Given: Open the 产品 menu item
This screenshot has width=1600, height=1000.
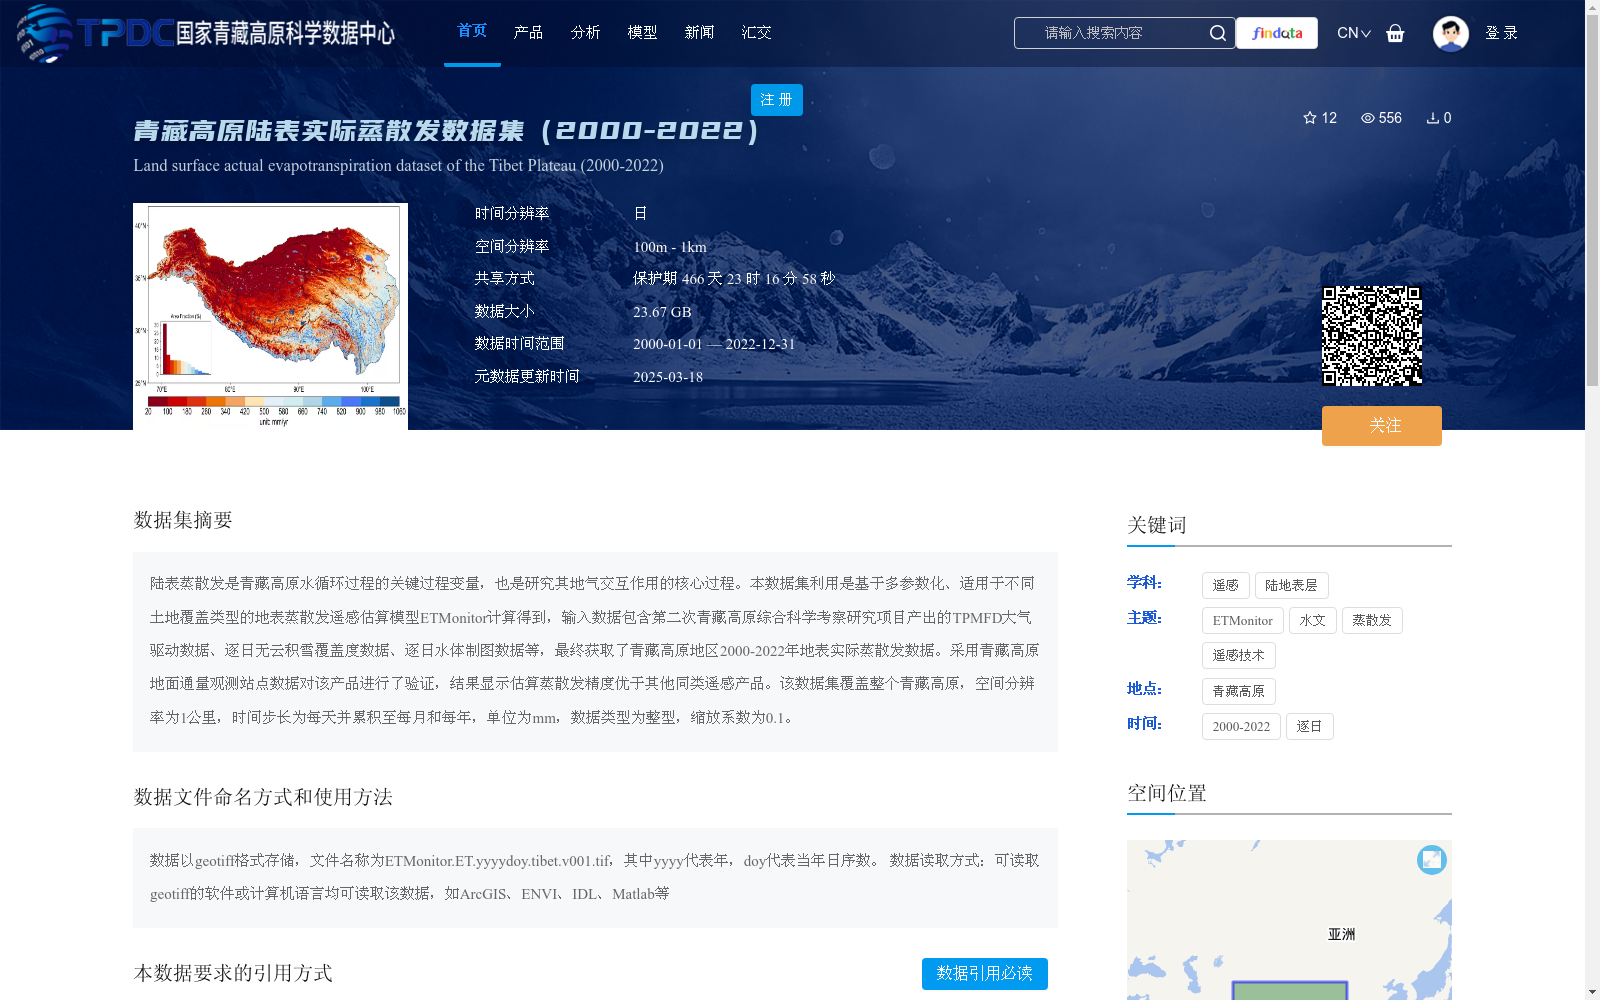Looking at the screenshot, I should coord(528,33).
